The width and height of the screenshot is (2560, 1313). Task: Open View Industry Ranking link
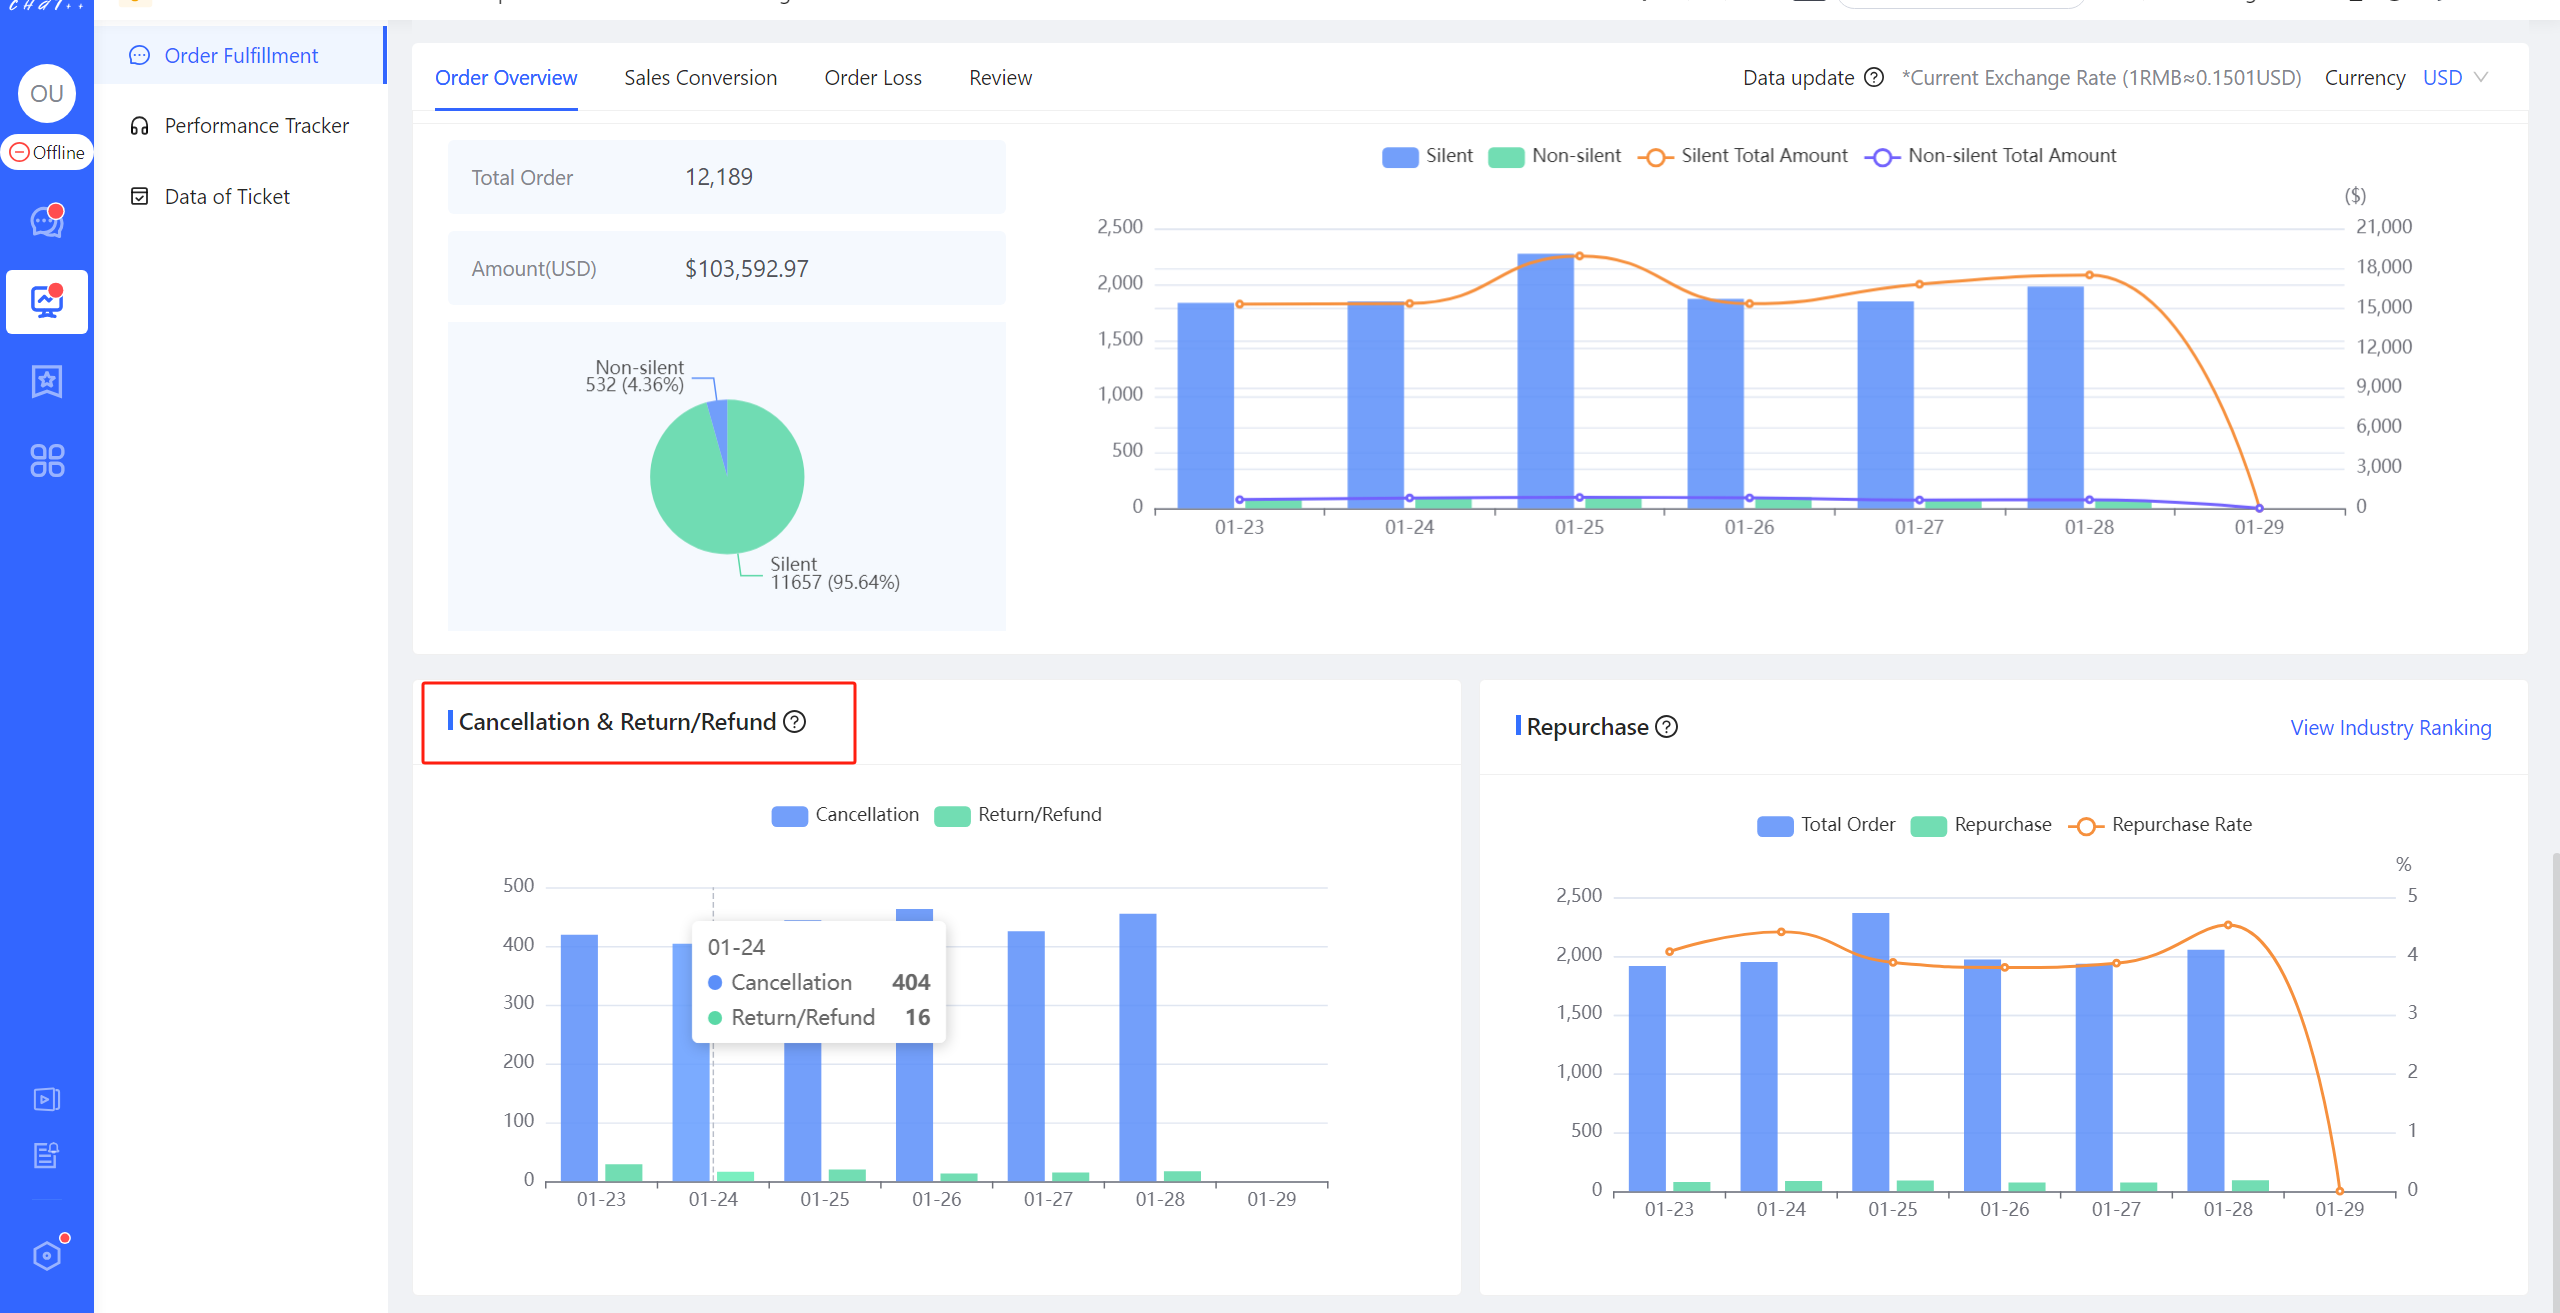pyautogui.click(x=2391, y=728)
